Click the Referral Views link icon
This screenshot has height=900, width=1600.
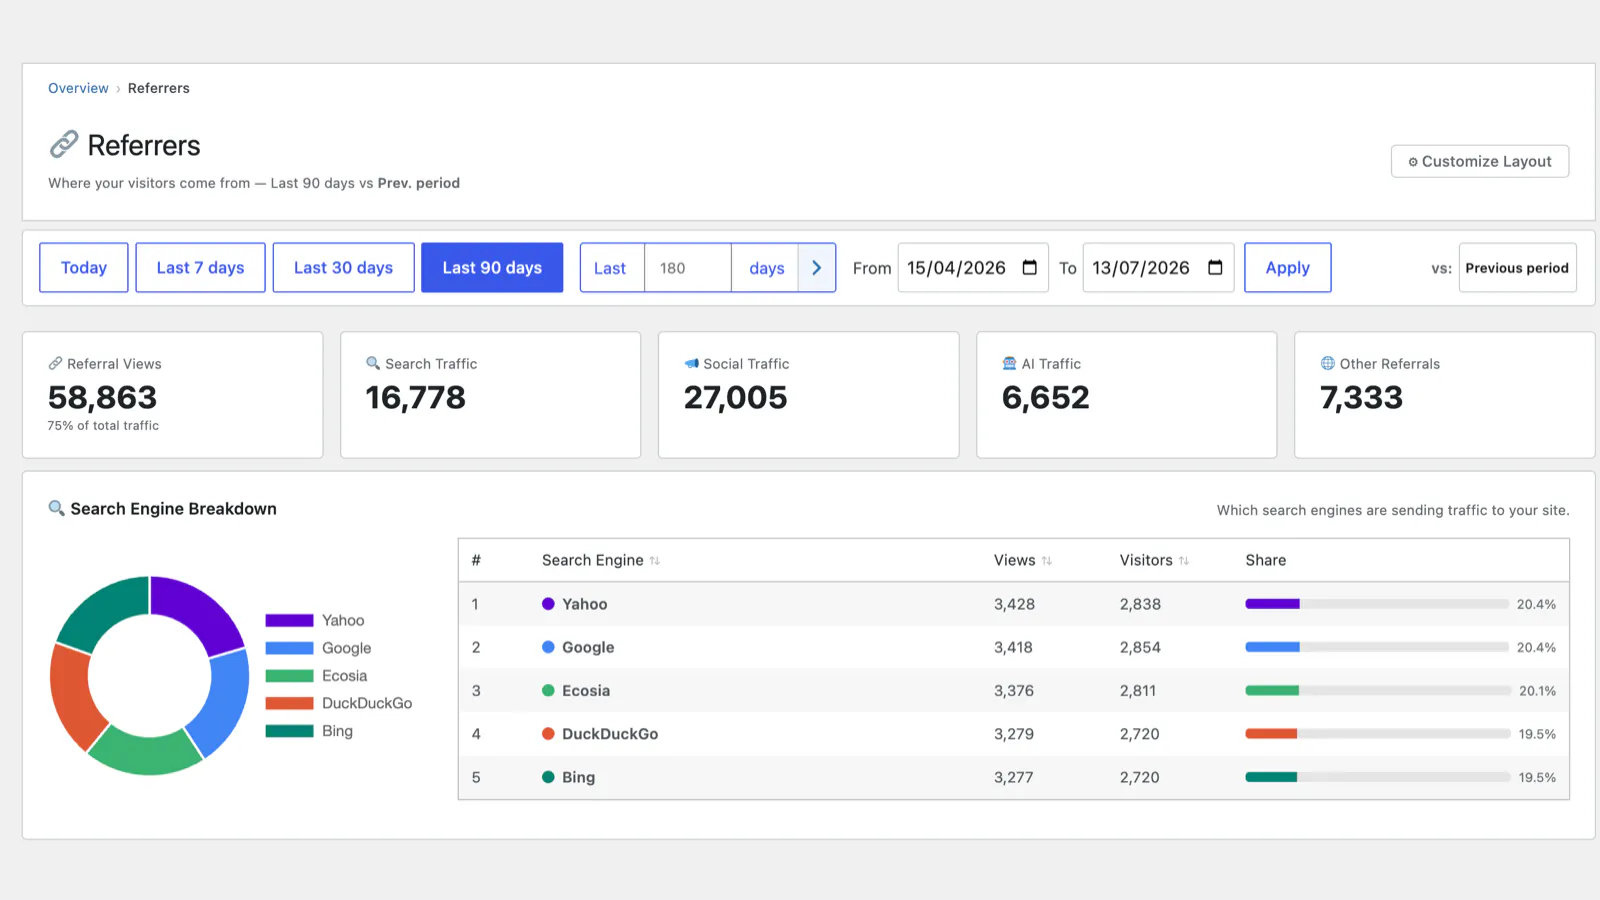tap(55, 363)
